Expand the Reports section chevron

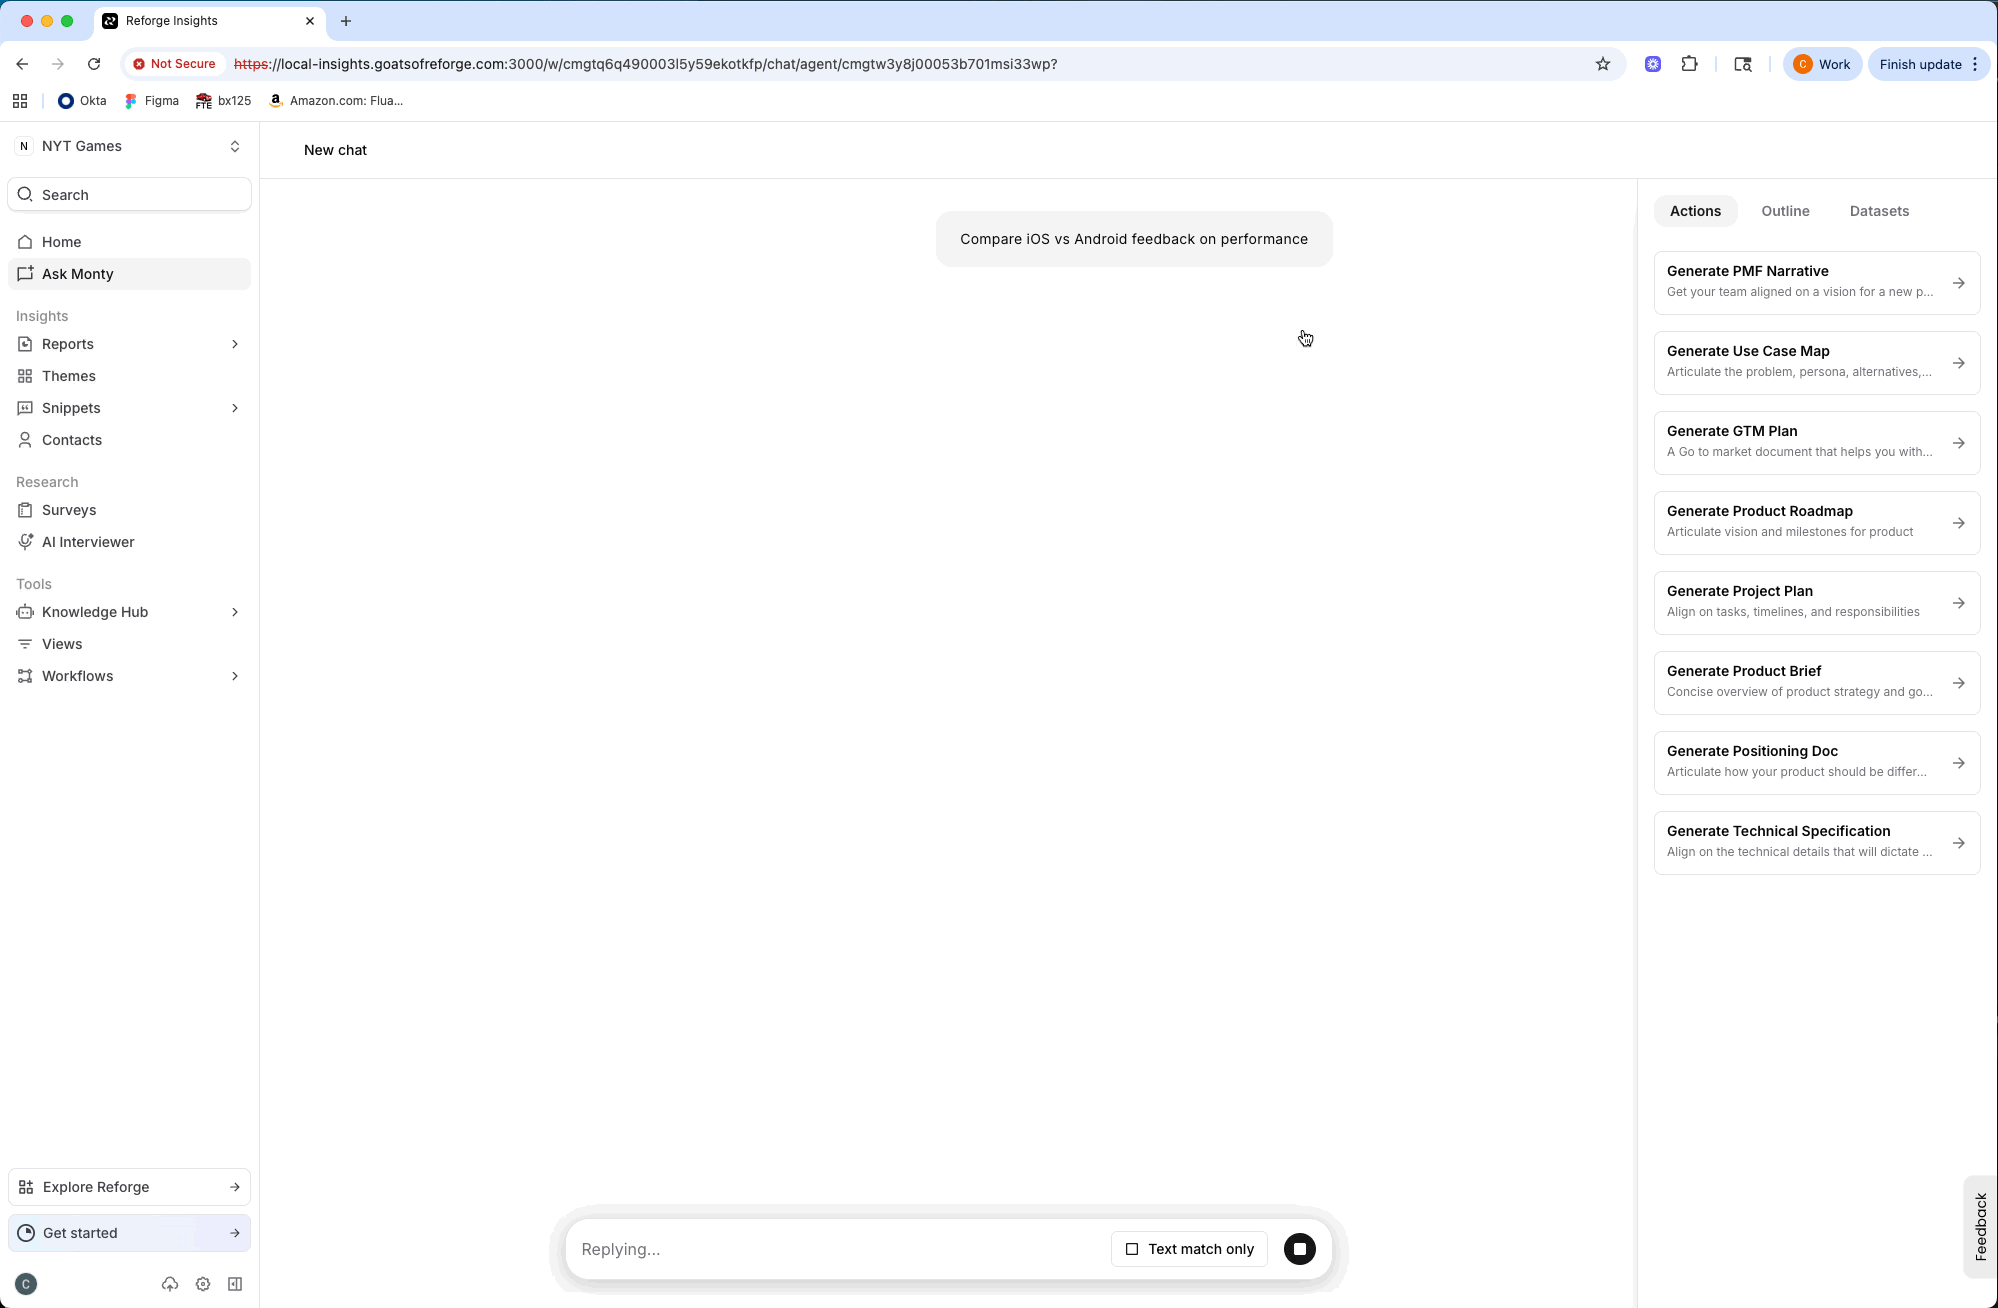point(235,344)
